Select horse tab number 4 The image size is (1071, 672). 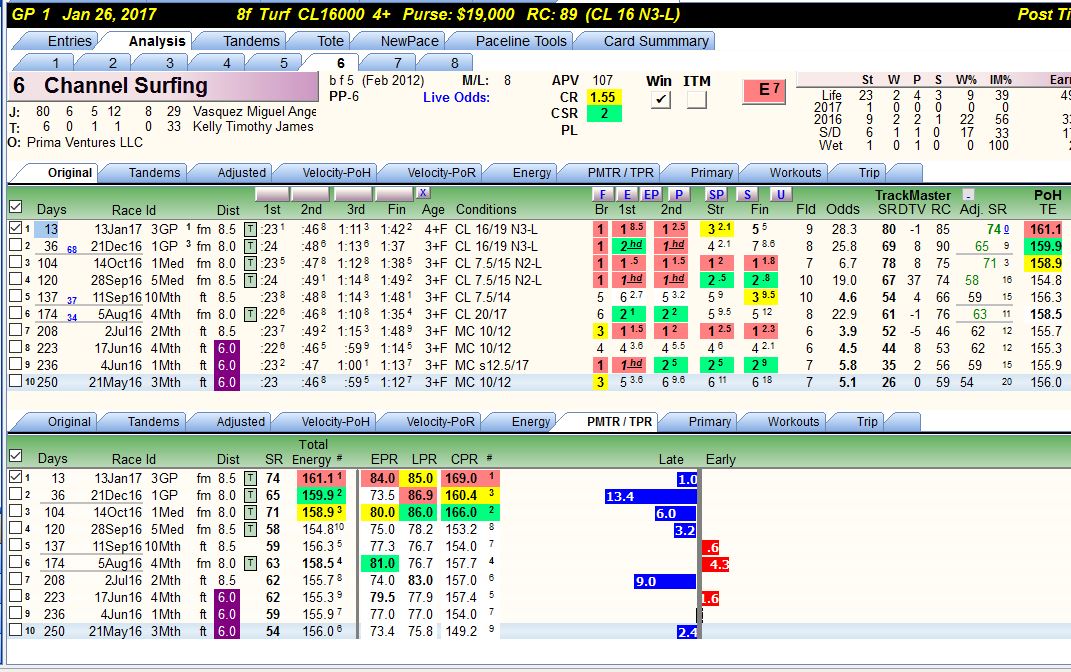[226, 63]
